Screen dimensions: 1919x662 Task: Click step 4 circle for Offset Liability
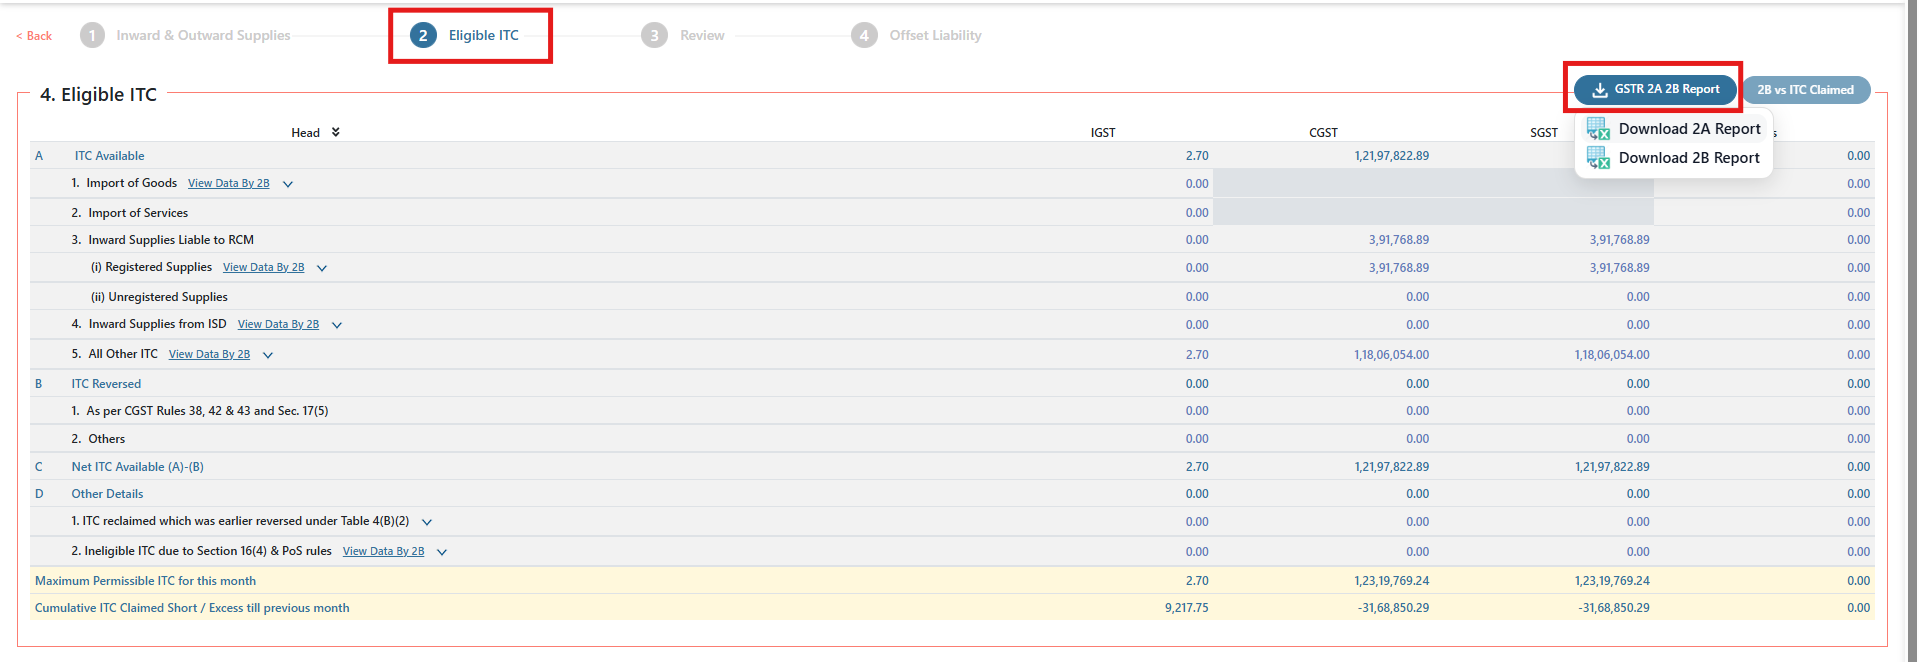[864, 36]
